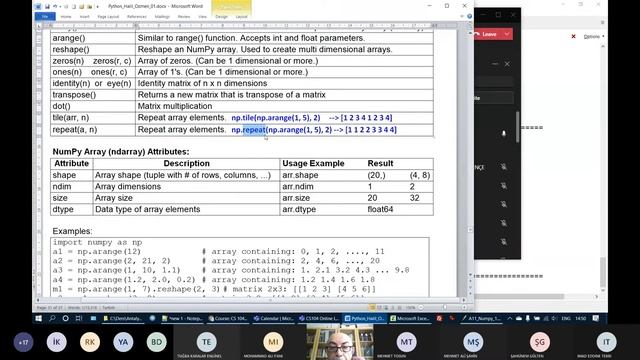
Task: Click the Save icon in Word's Quick Access Toolbar
Action: 47,7
